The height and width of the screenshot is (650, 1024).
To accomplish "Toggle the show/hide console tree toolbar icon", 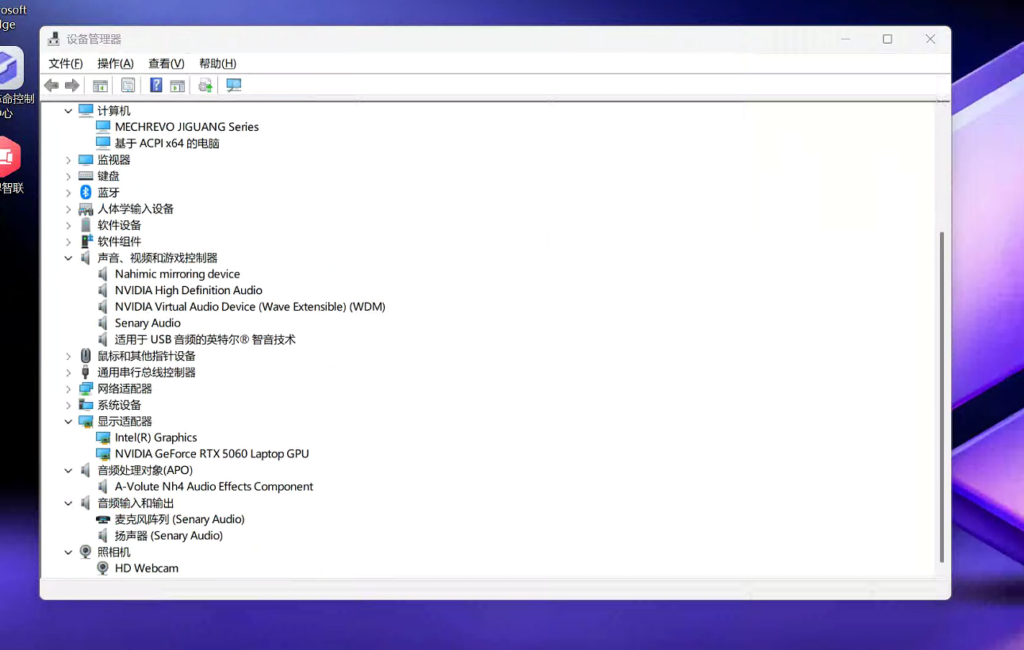I will [x=100, y=86].
